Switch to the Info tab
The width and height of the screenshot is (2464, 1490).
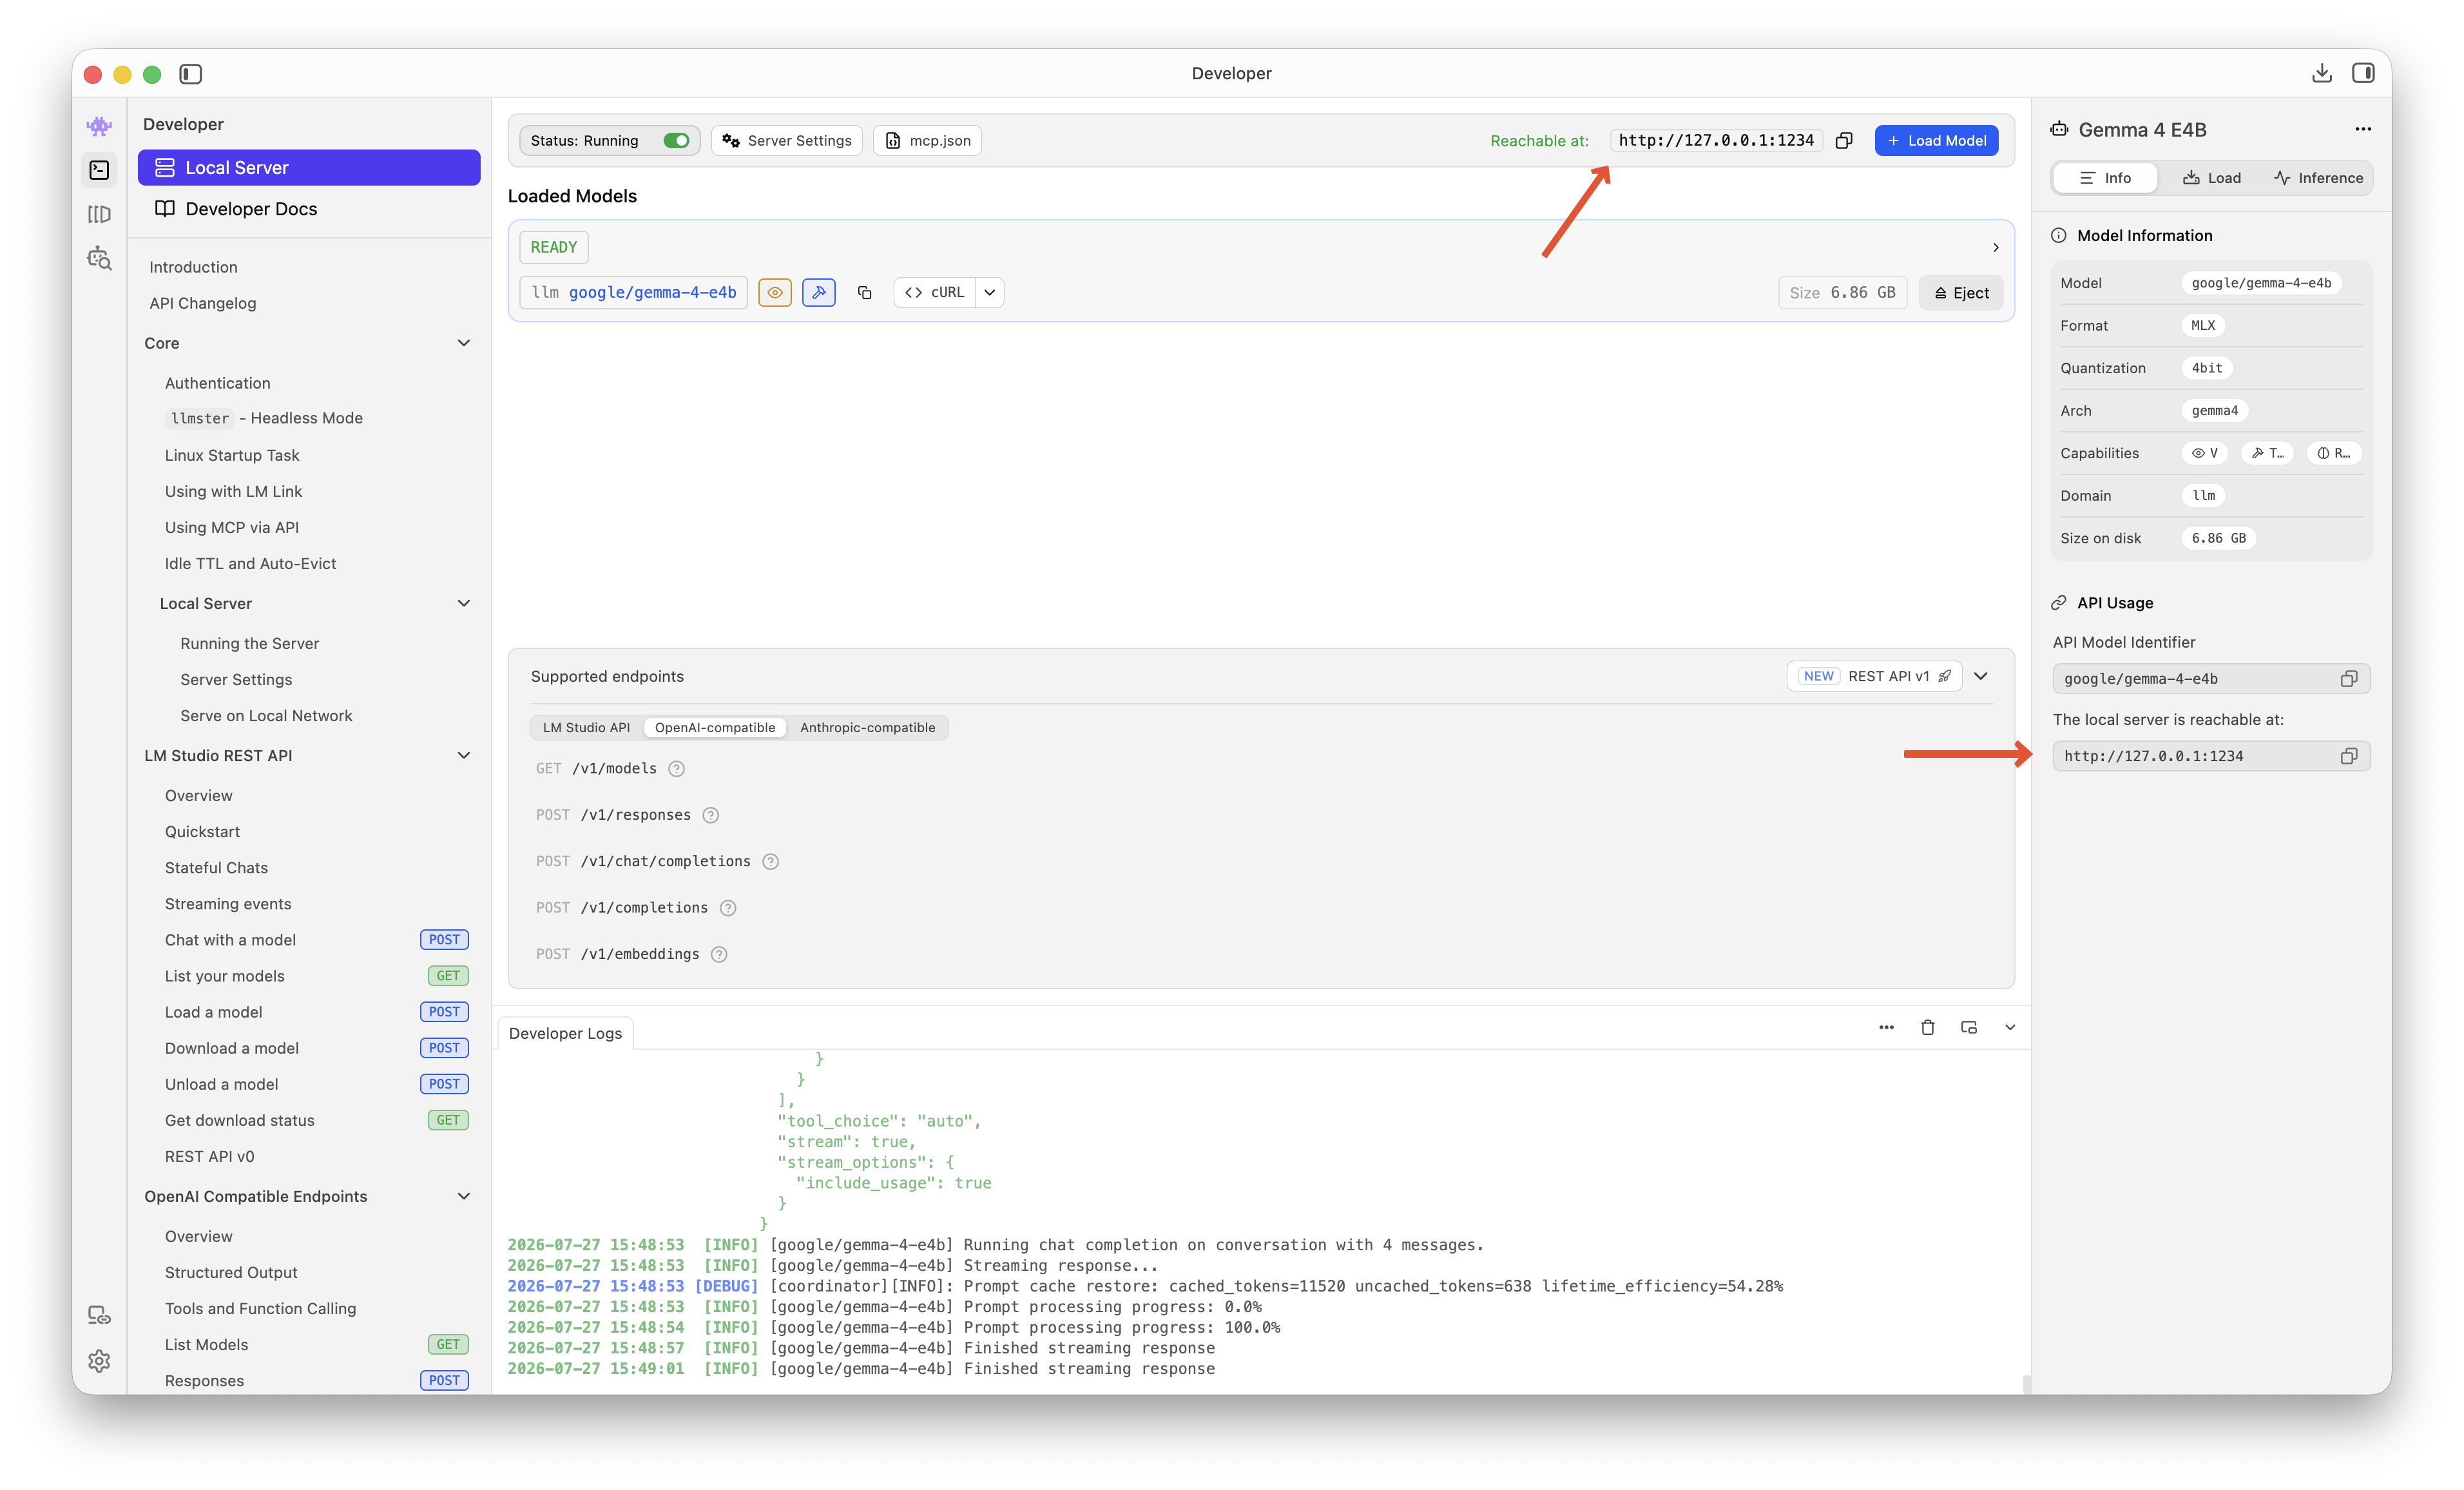coord(2105,178)
